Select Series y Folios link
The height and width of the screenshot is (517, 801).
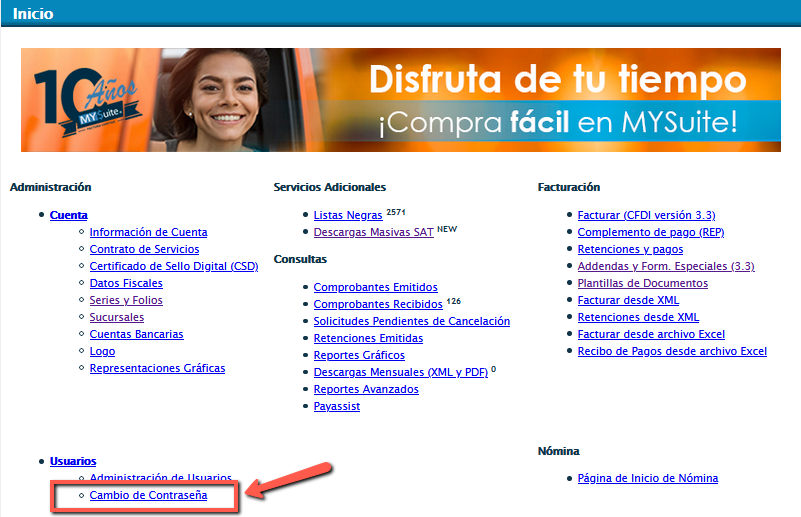(126, 300)
